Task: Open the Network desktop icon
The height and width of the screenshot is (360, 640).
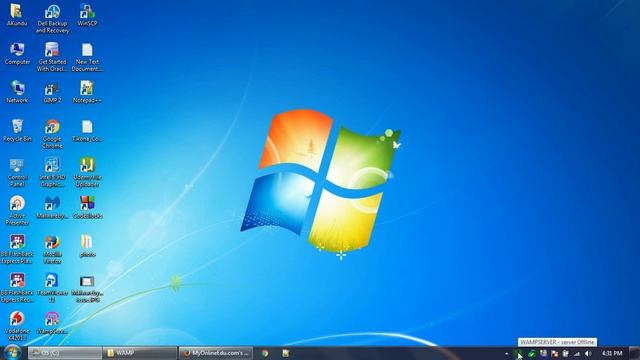Action: coord(17,92)
